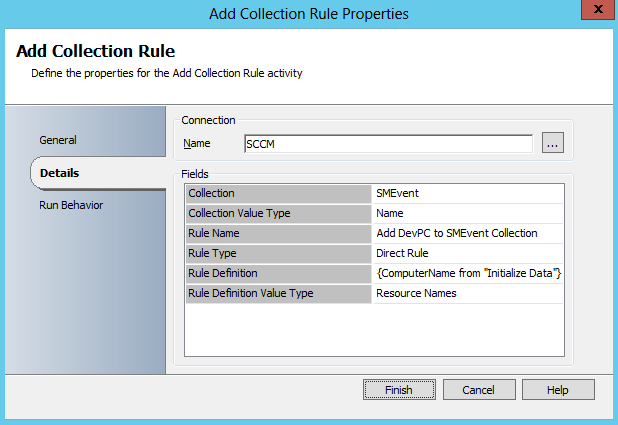This screenshot has height=425, width=618.
Task: Click the Add Collection Rule Properties title bar
Action: coord(309,13)
